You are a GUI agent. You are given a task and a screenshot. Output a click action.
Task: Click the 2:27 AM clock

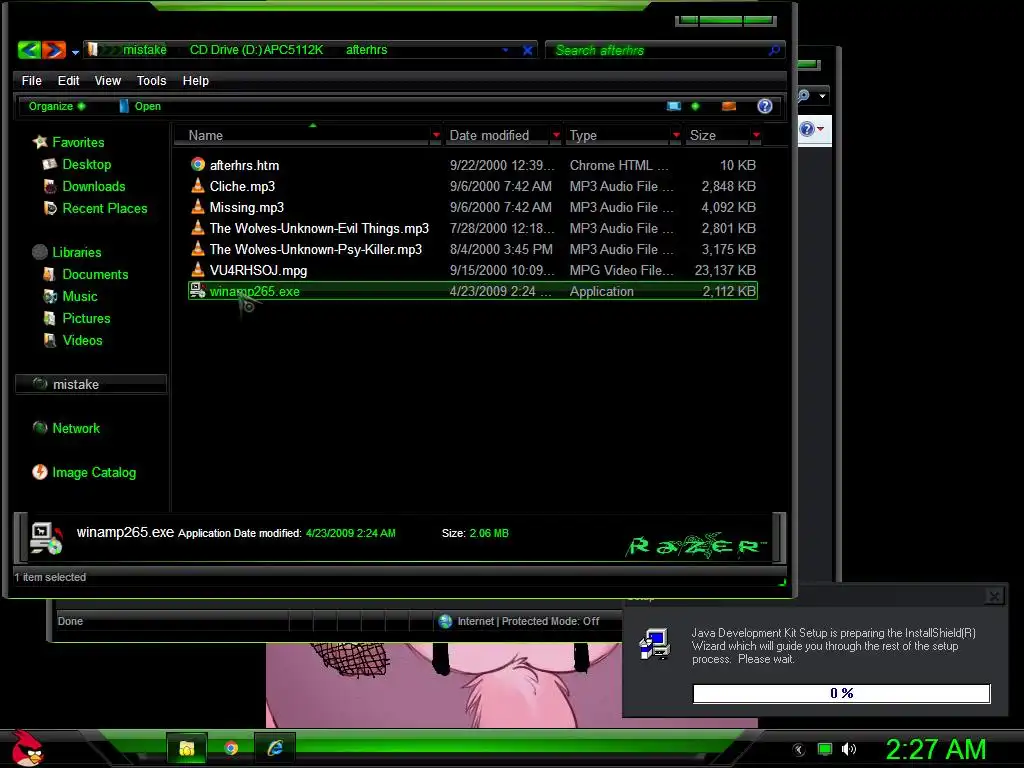point(935,749)
